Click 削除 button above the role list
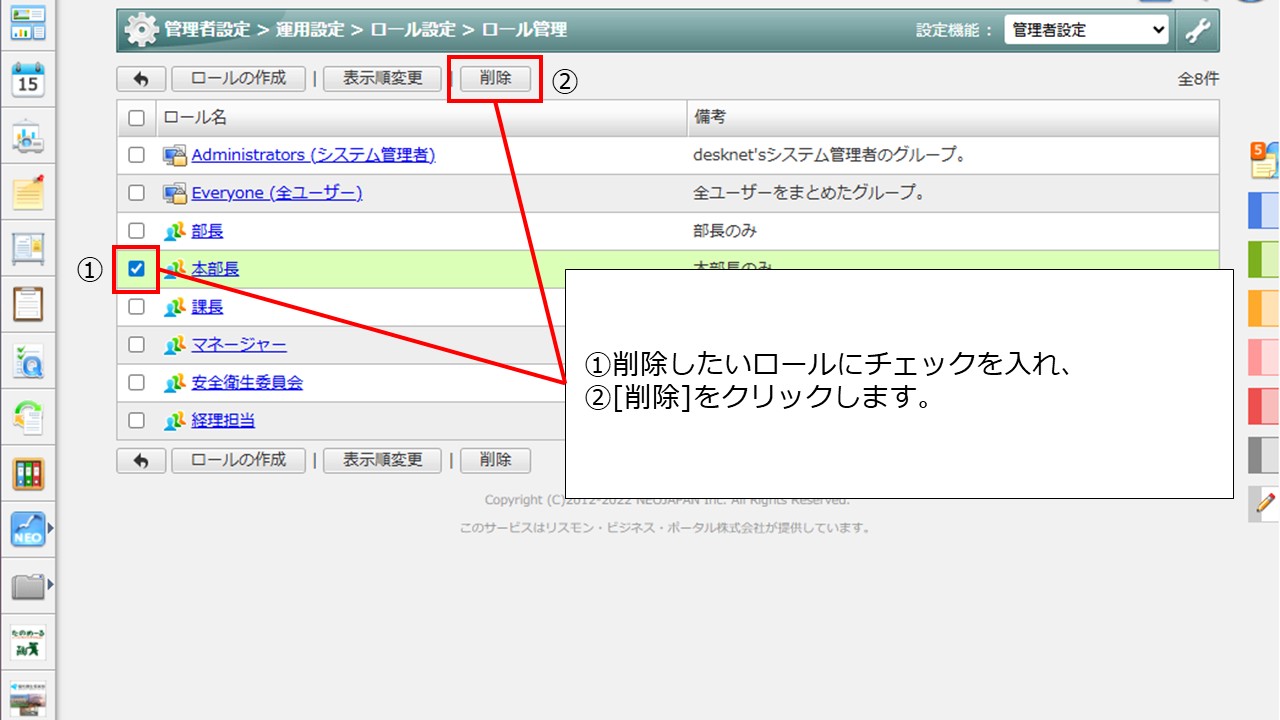1280x720 pixels. click(x=495, y=78)
